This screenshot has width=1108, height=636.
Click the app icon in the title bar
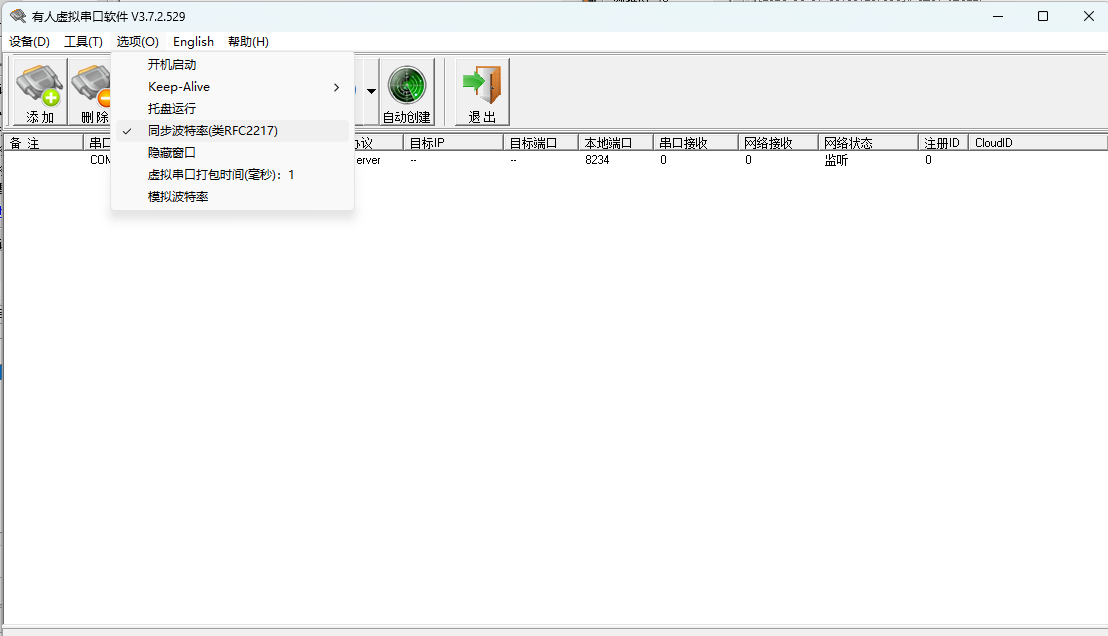point(18,16)
